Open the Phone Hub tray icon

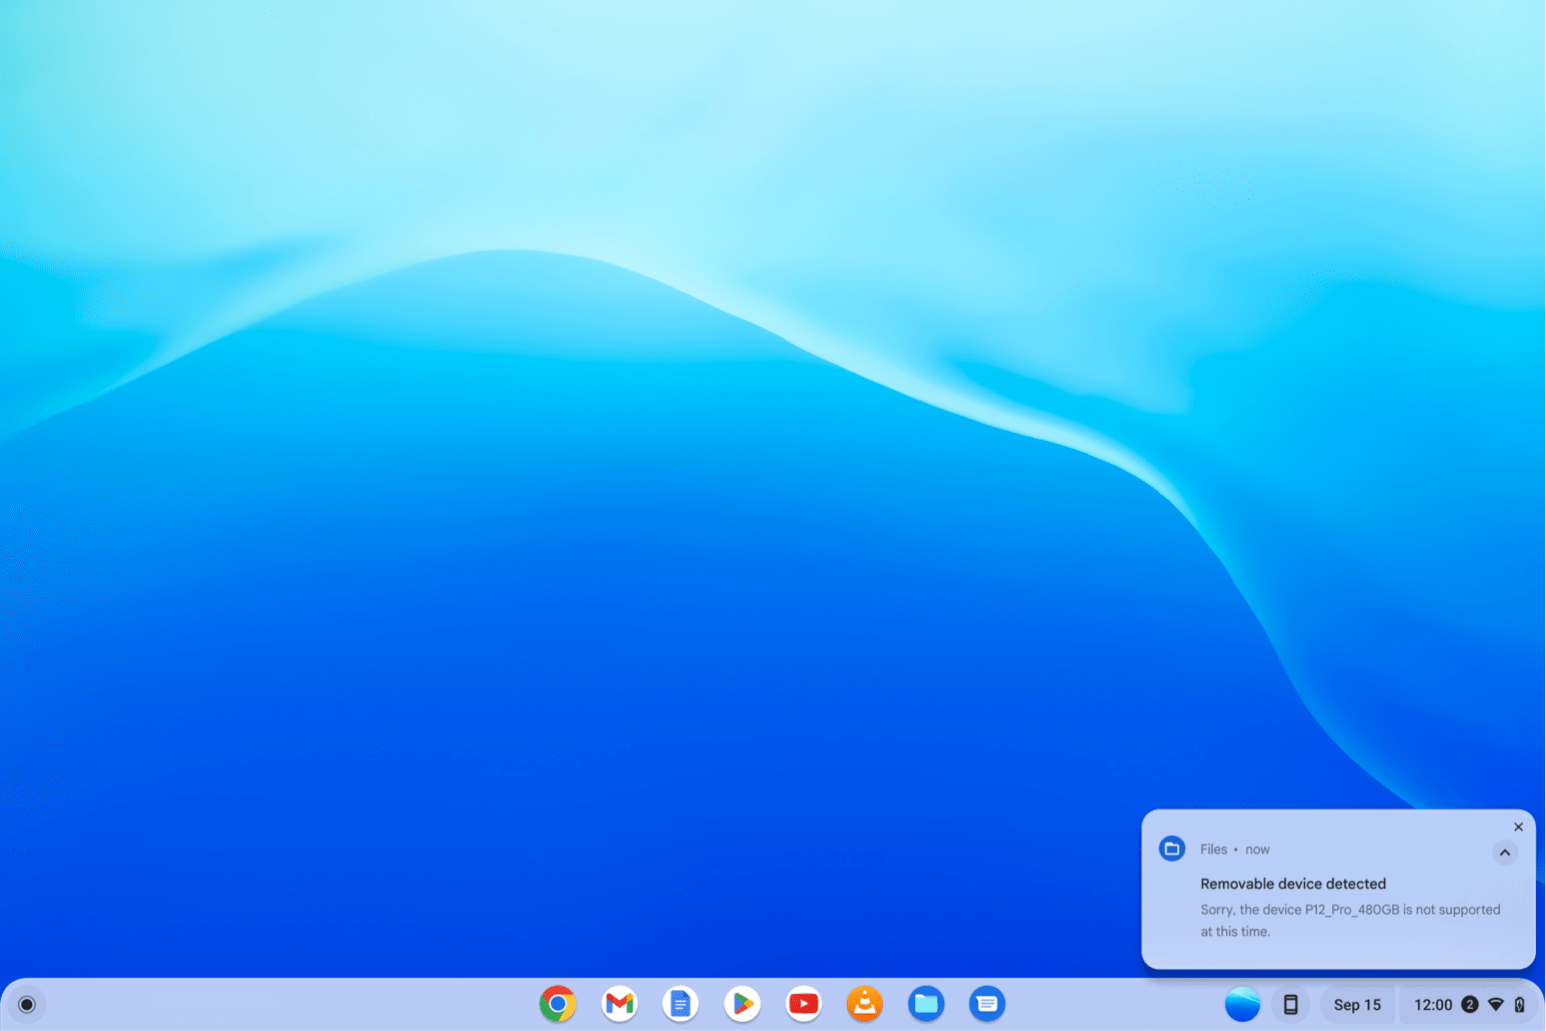click(x=1290, y=1004)
